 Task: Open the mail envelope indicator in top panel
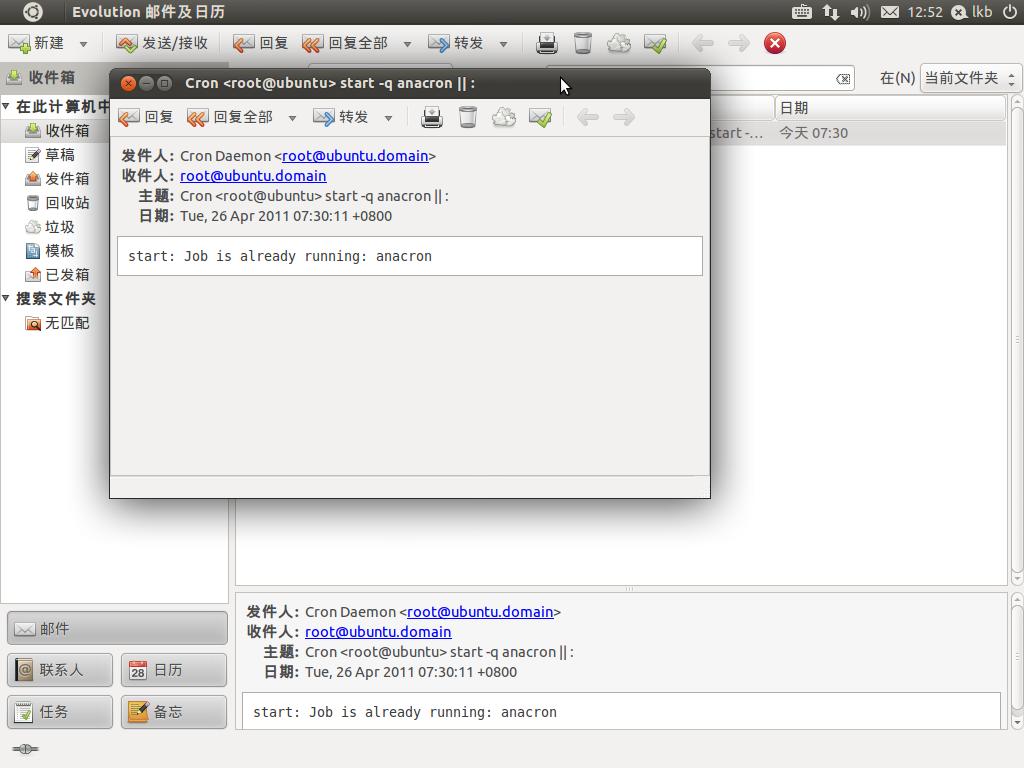coord(889,12)
